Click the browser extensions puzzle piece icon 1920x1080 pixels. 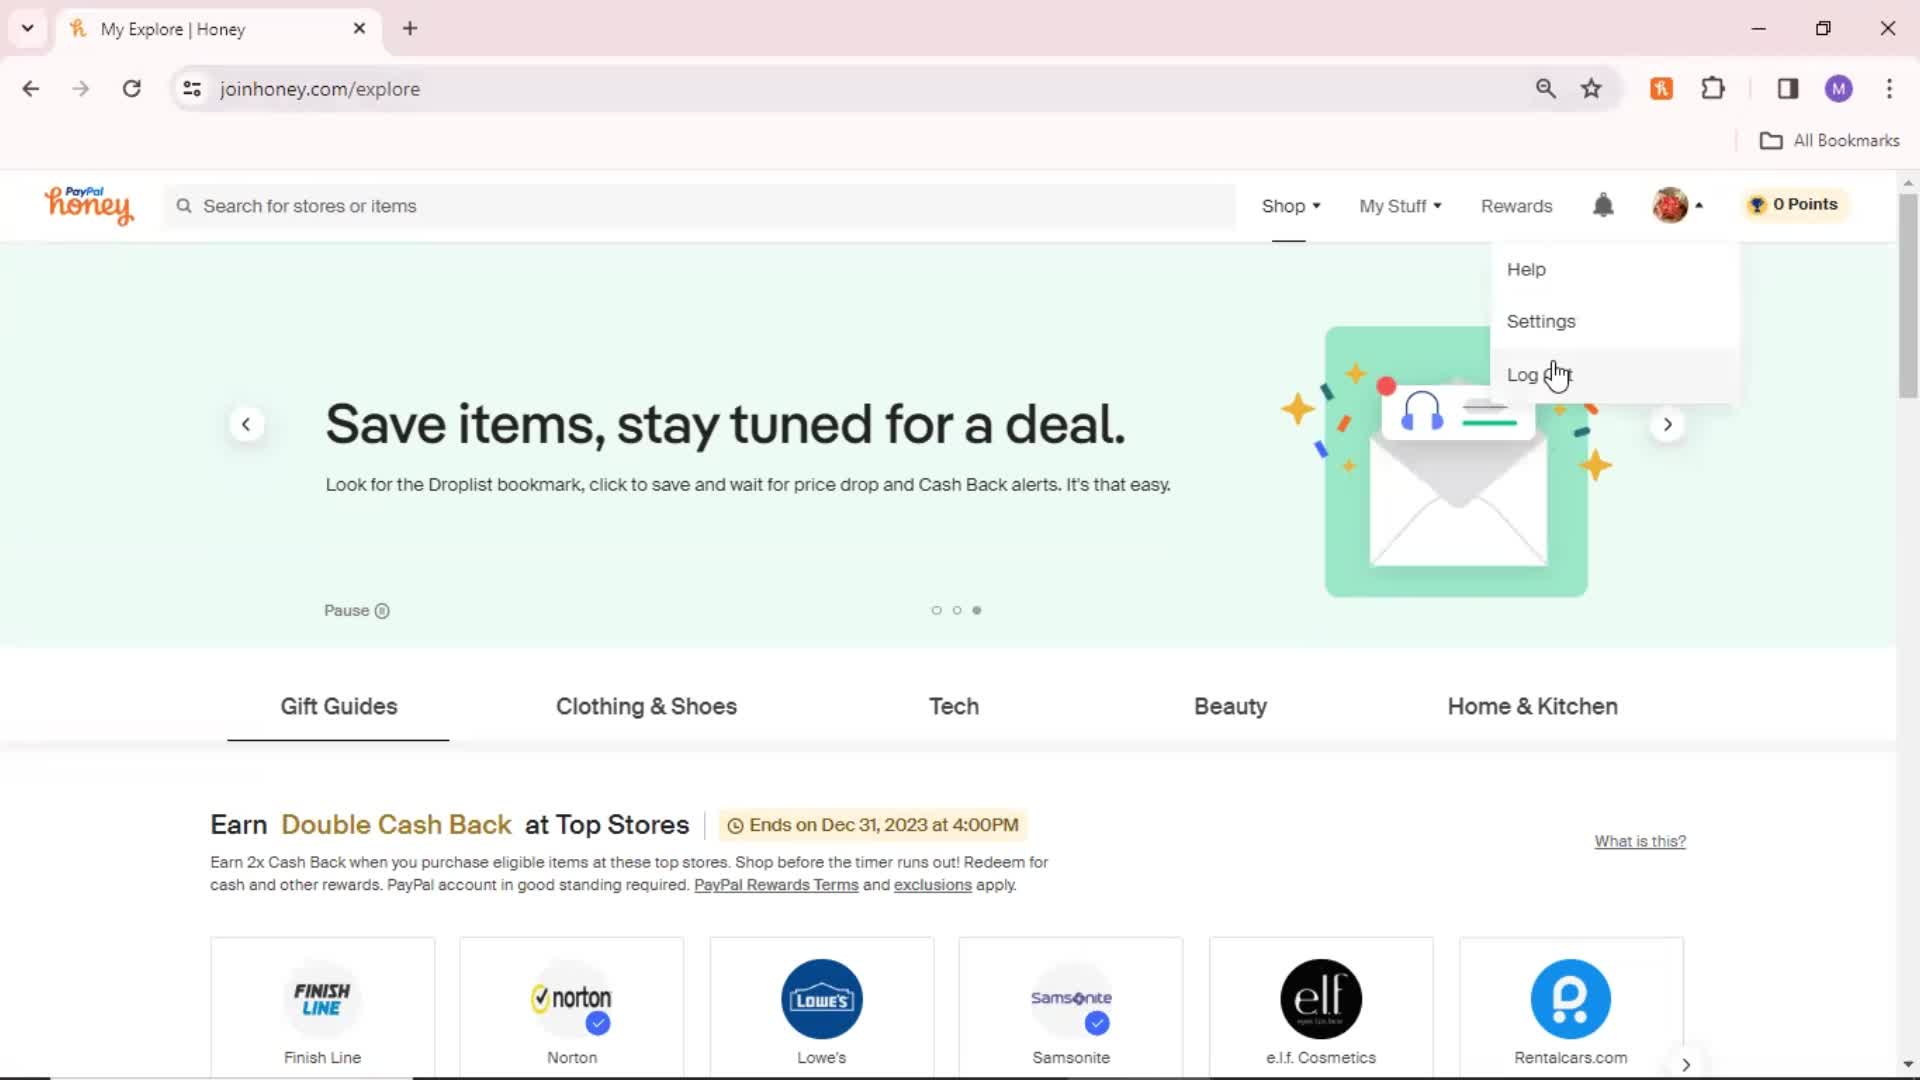pyautogui.click(x=1713, y=88)
